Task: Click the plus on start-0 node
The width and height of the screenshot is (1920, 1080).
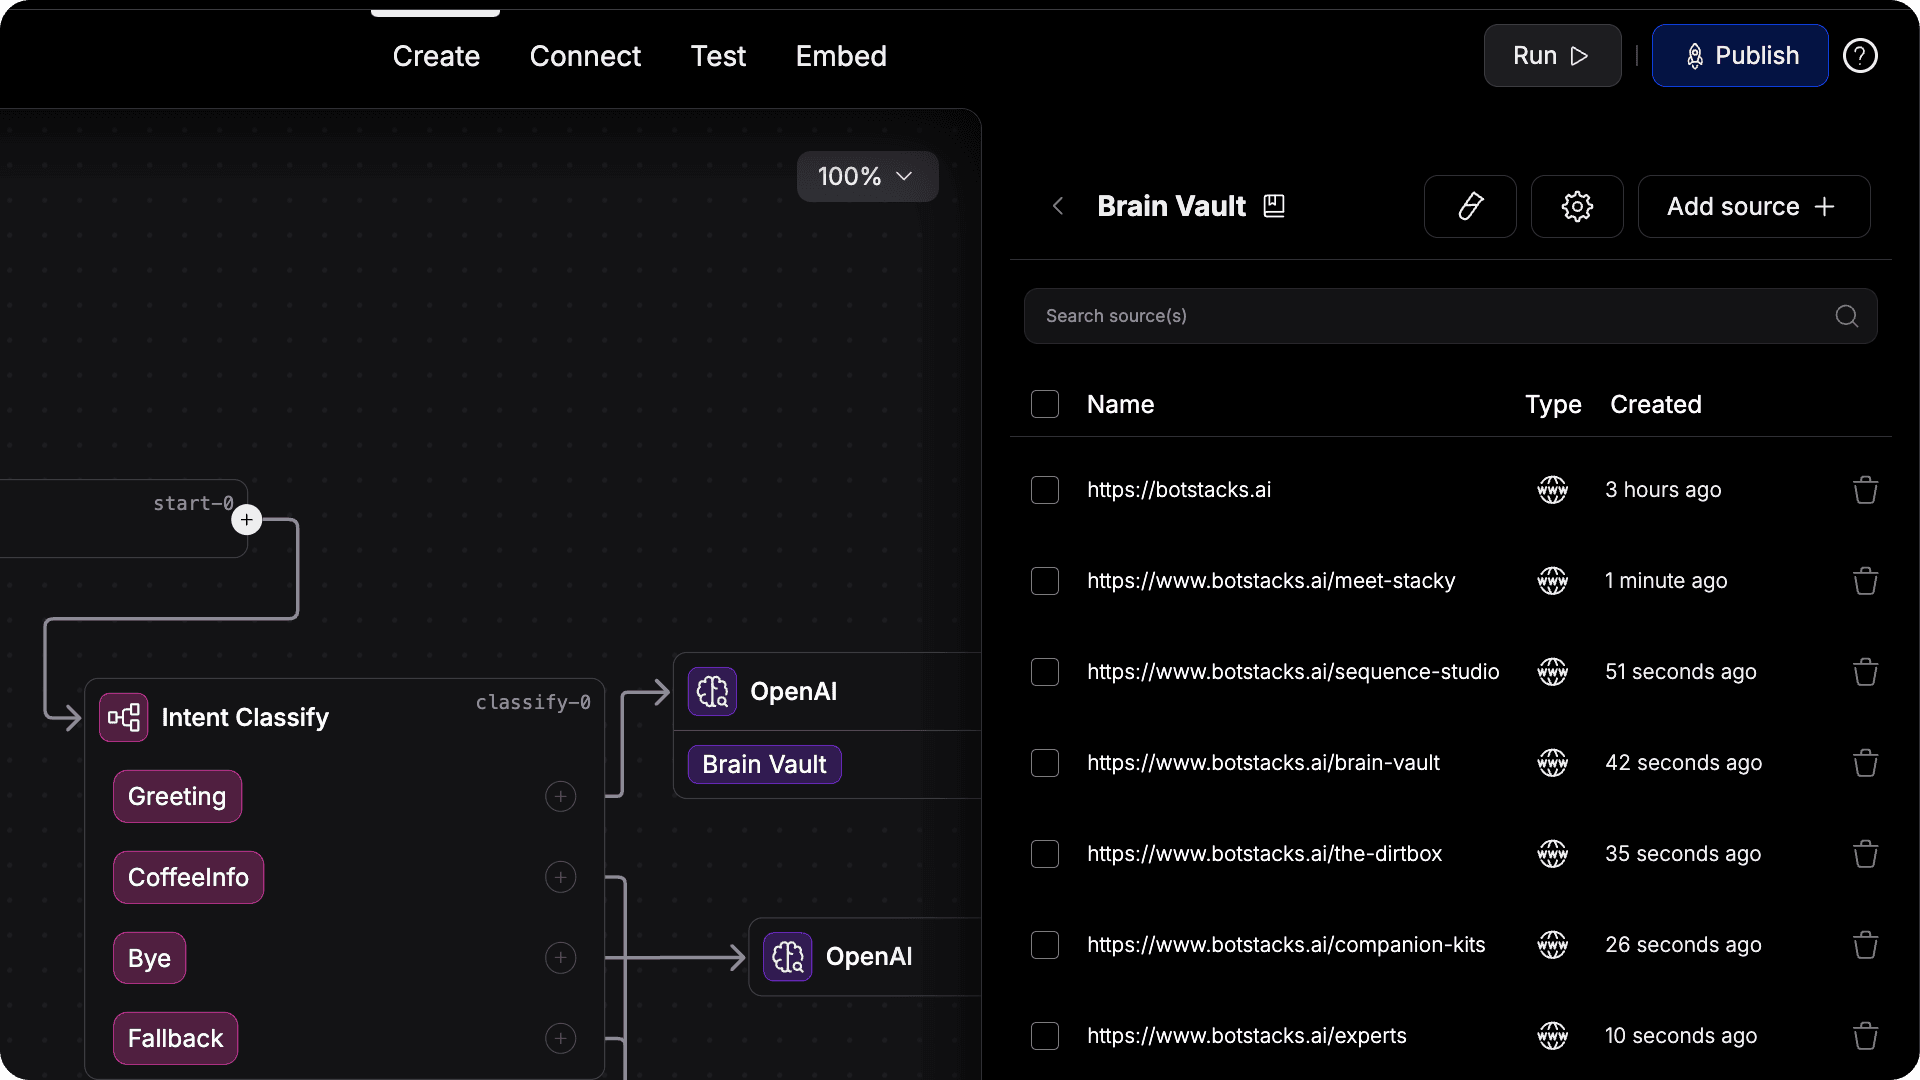Action: (x=247, y=520)
